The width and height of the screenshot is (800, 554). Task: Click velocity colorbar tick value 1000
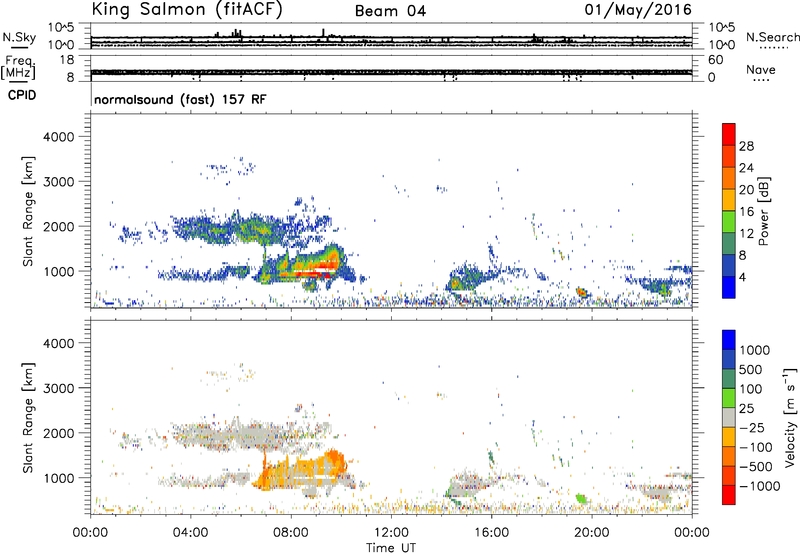click(755, 350)
